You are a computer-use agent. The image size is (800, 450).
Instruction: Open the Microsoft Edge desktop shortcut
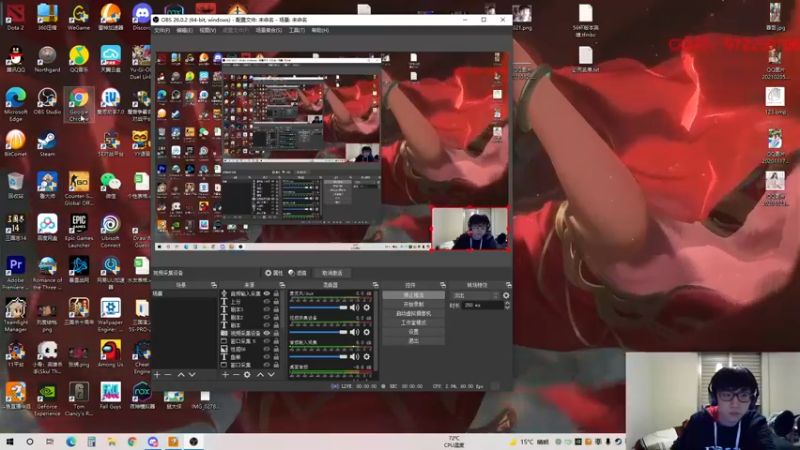15,105
